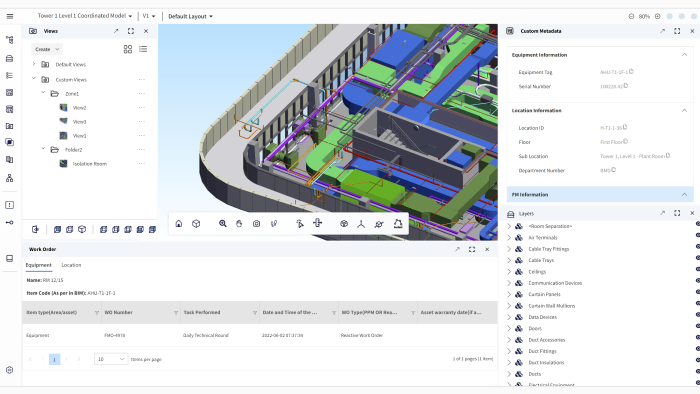700x394 pixels.
Task: Toggle visibility of Curtain Panels layer
Action: point(697,292)
